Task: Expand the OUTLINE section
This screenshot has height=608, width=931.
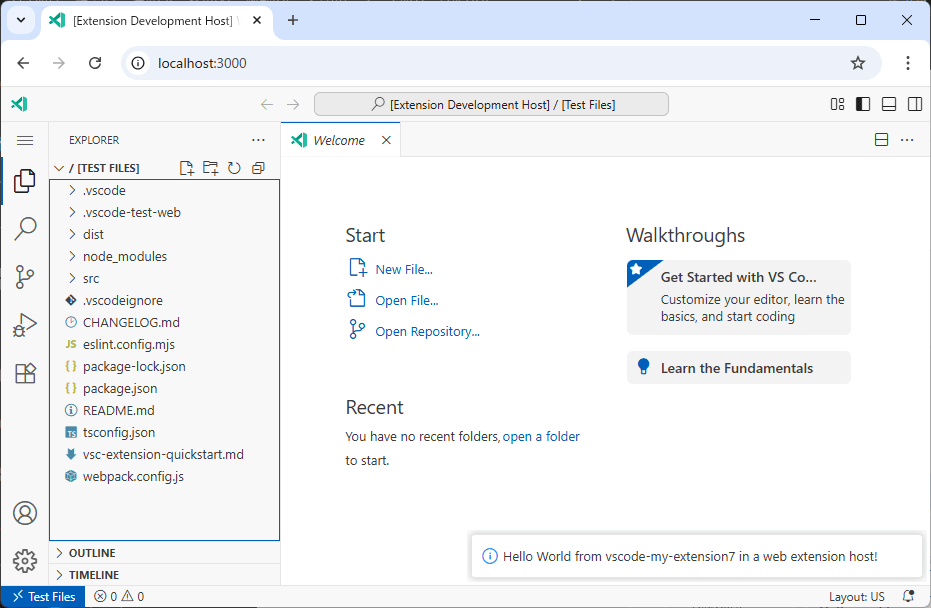Action: (165, 553)
